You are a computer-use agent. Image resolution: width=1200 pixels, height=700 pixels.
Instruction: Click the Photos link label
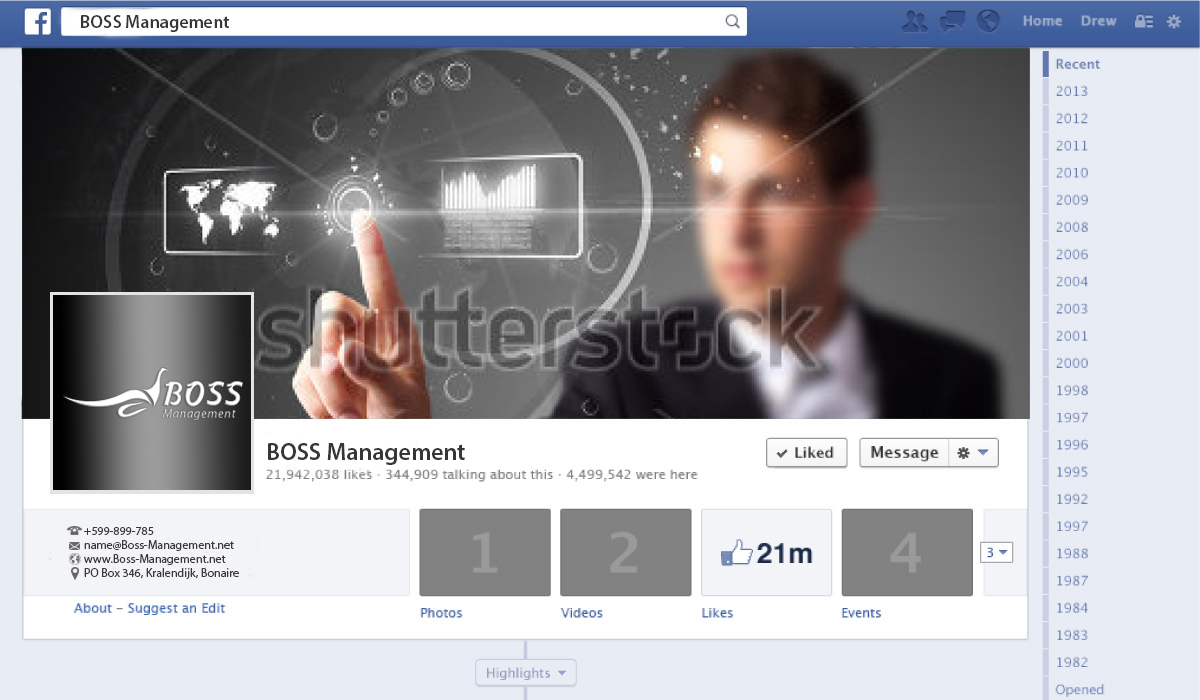click(x=441, y=613)
